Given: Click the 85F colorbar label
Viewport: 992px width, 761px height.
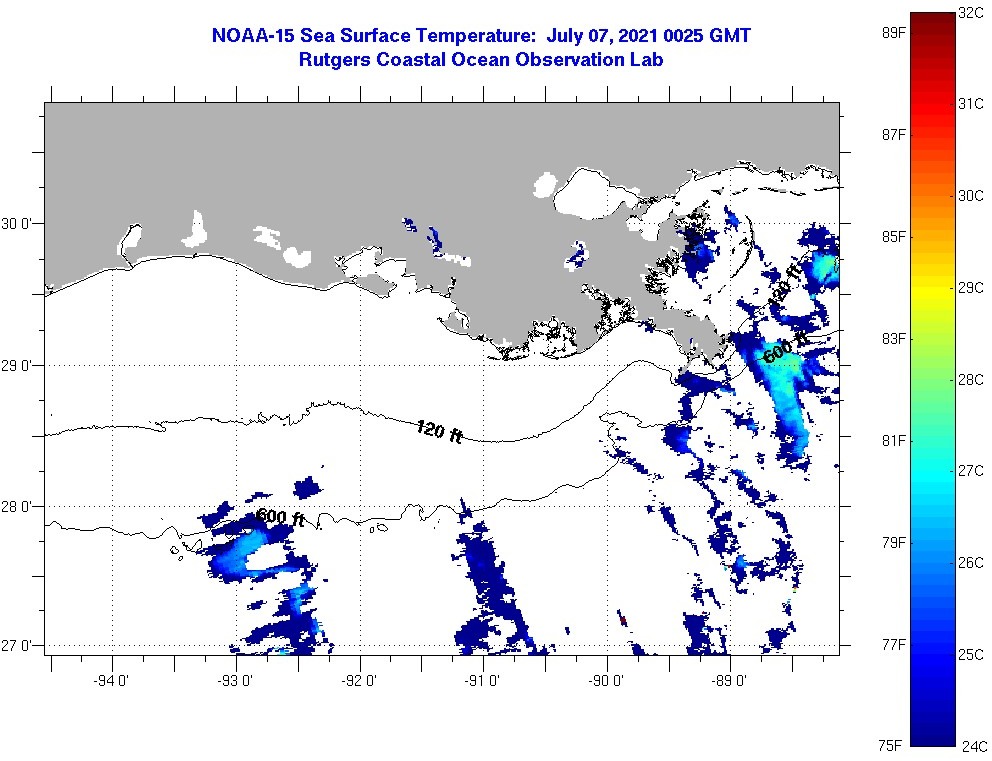Looking at the screenshot, I should click(894, 237).
